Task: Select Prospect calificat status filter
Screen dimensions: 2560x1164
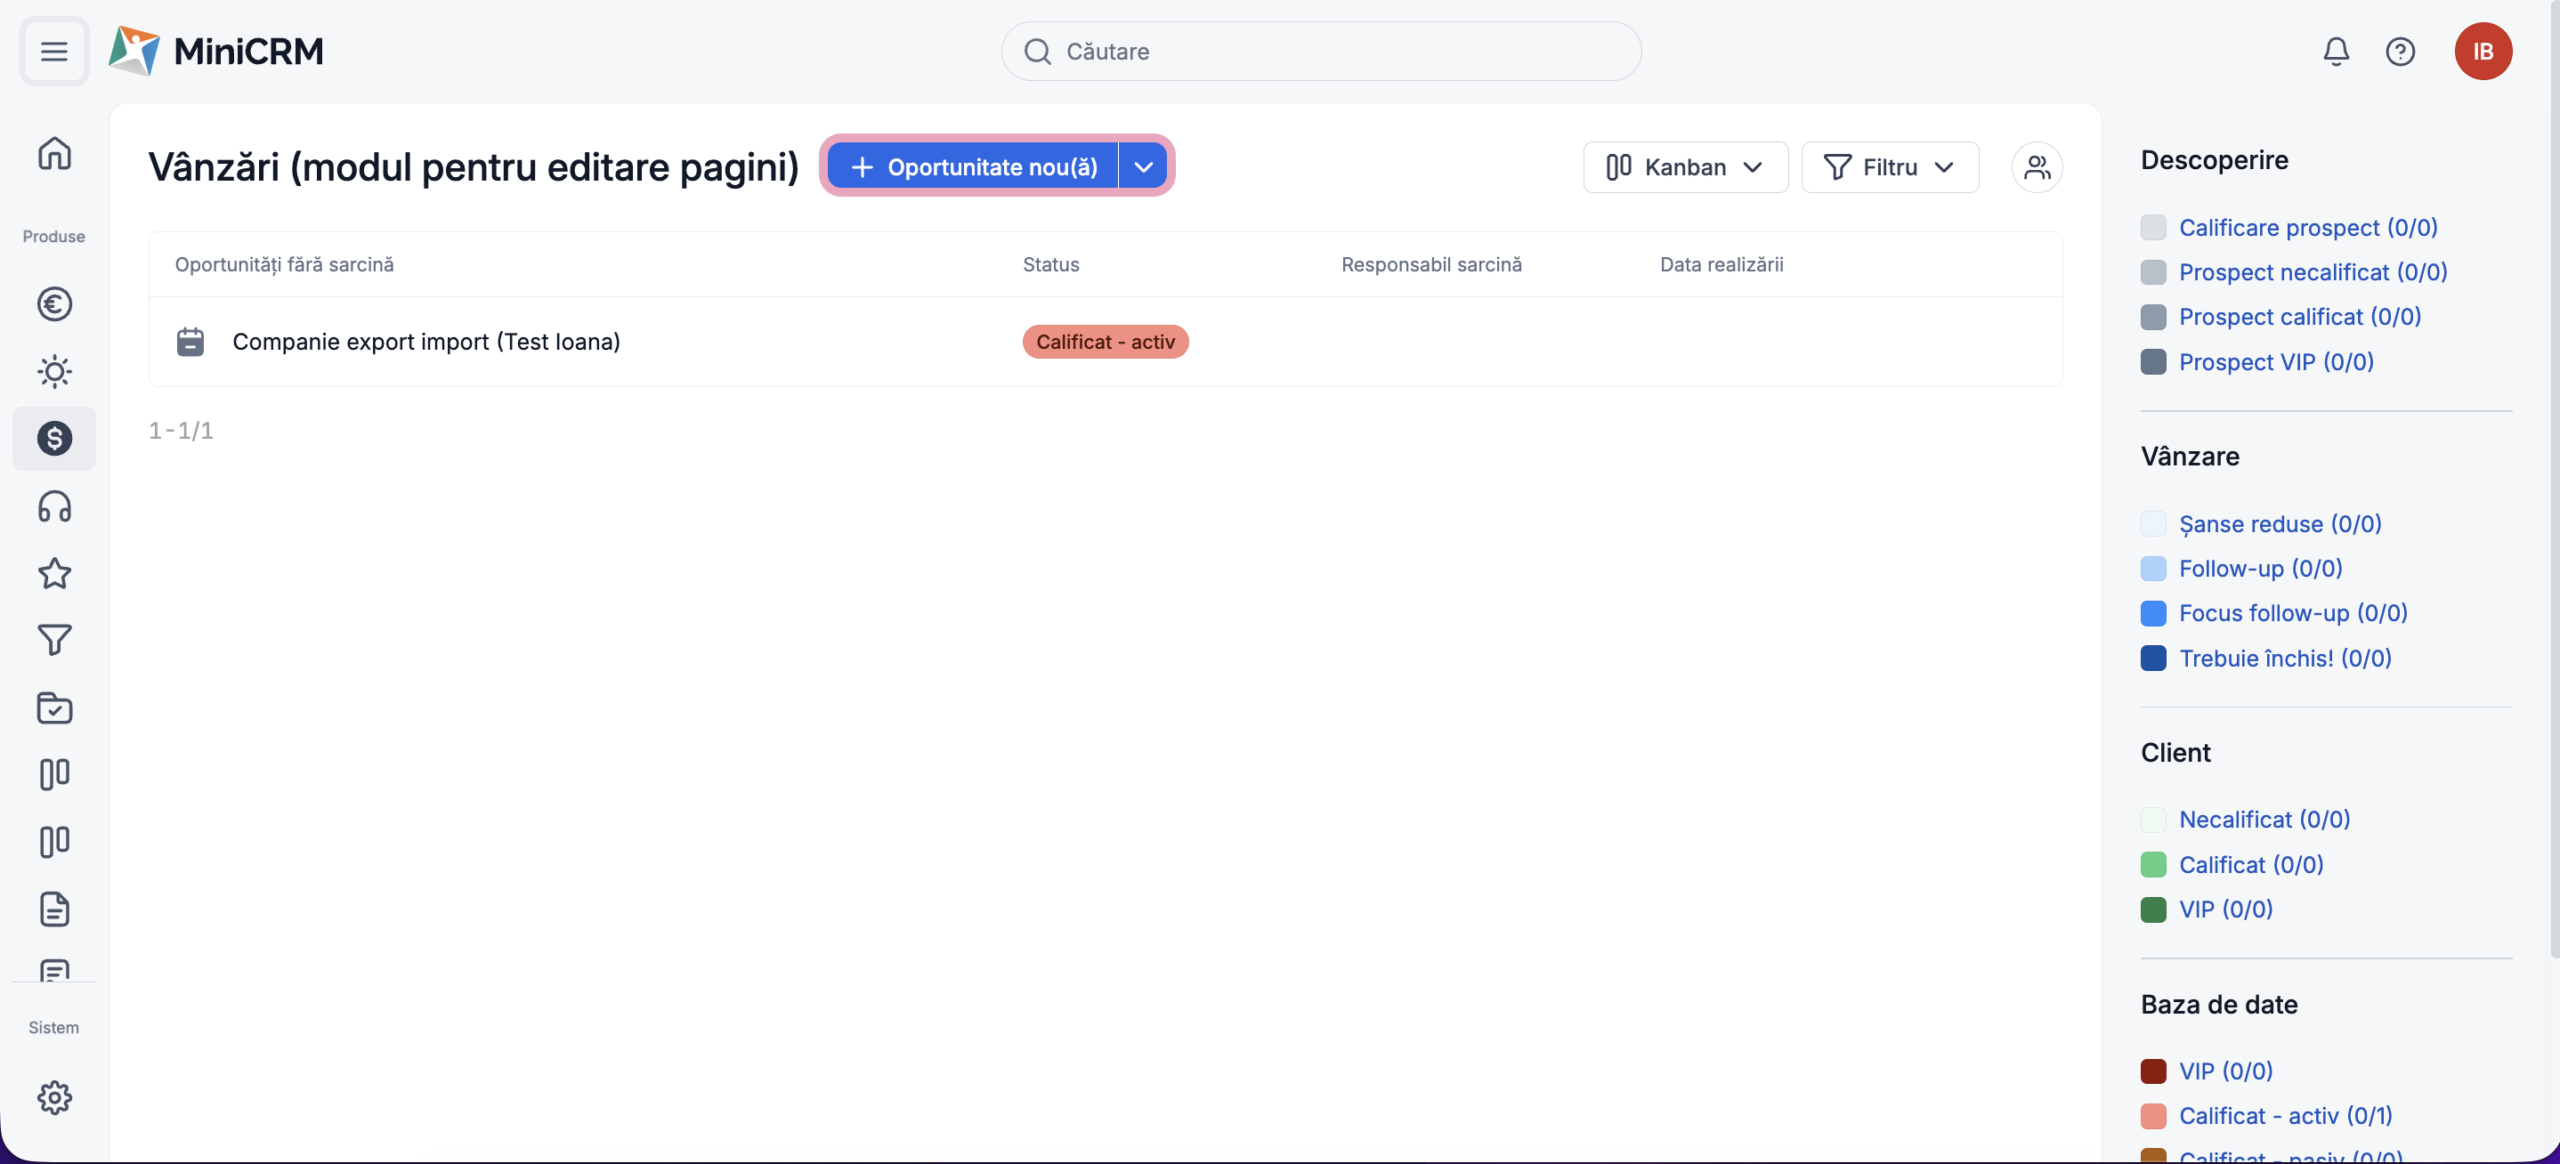Action: click(x=2299, y=317)
